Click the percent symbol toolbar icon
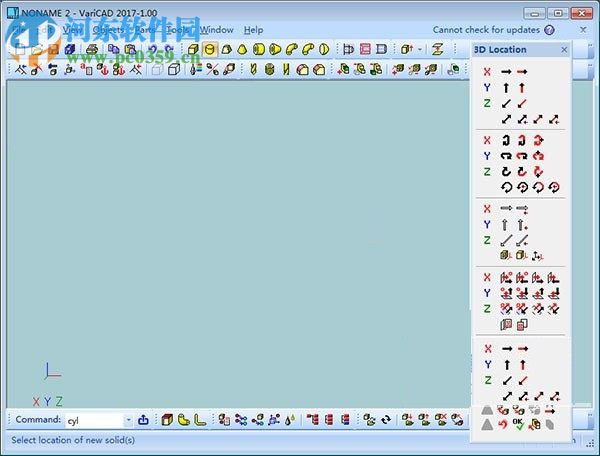This screenshot has height=456, width=600. point(212,69)
